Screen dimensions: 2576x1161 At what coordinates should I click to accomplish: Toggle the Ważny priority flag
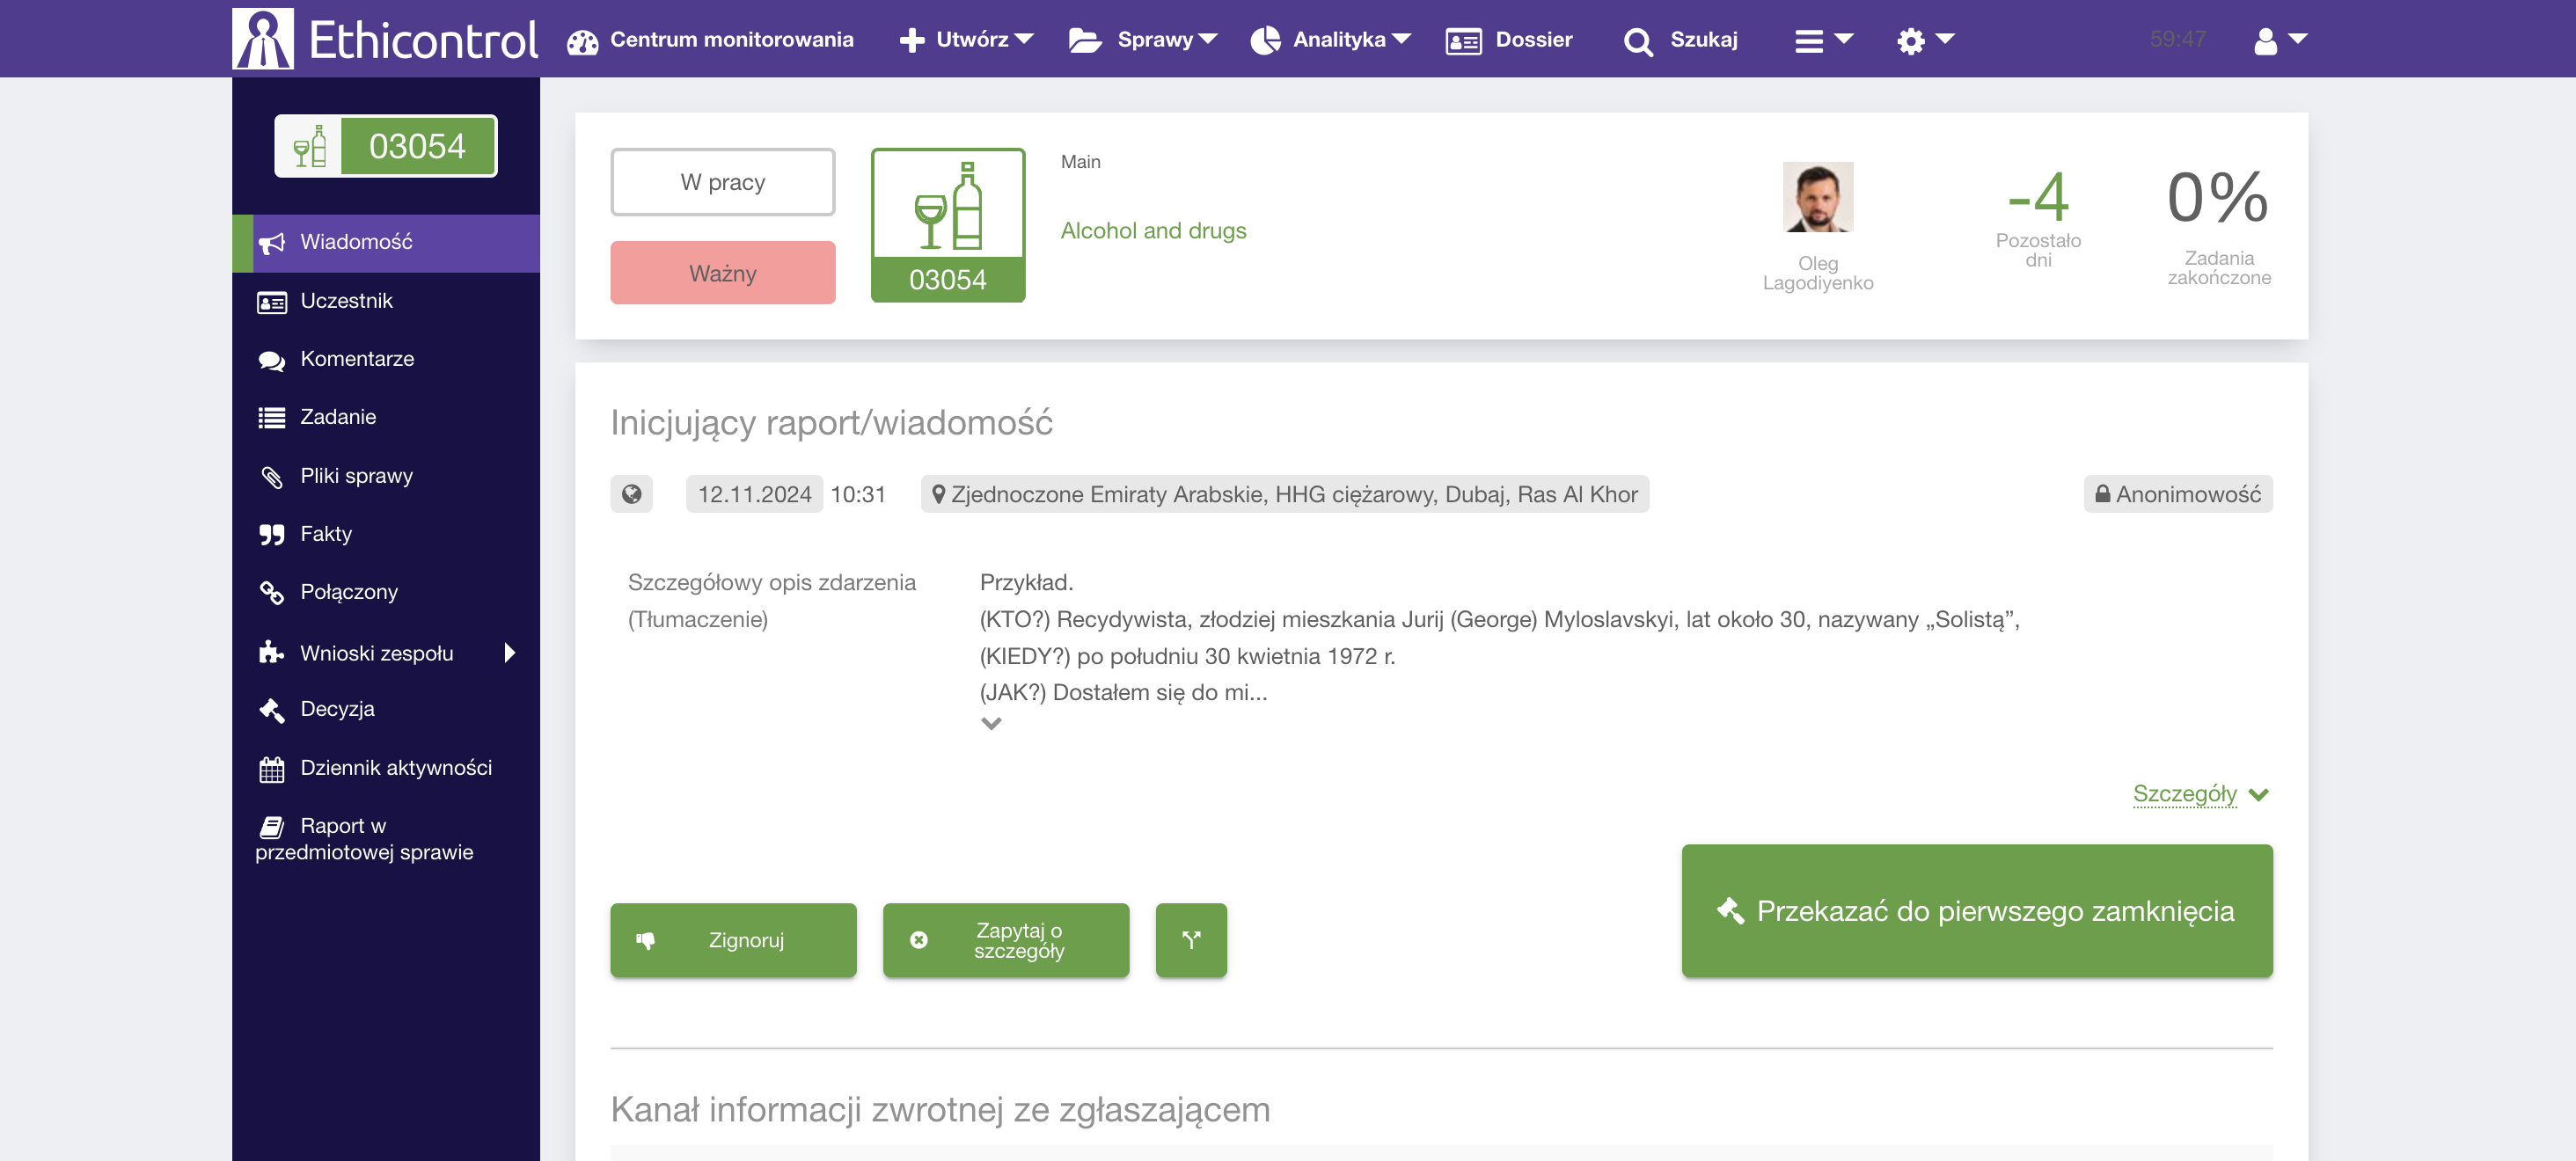coord(722,273)
